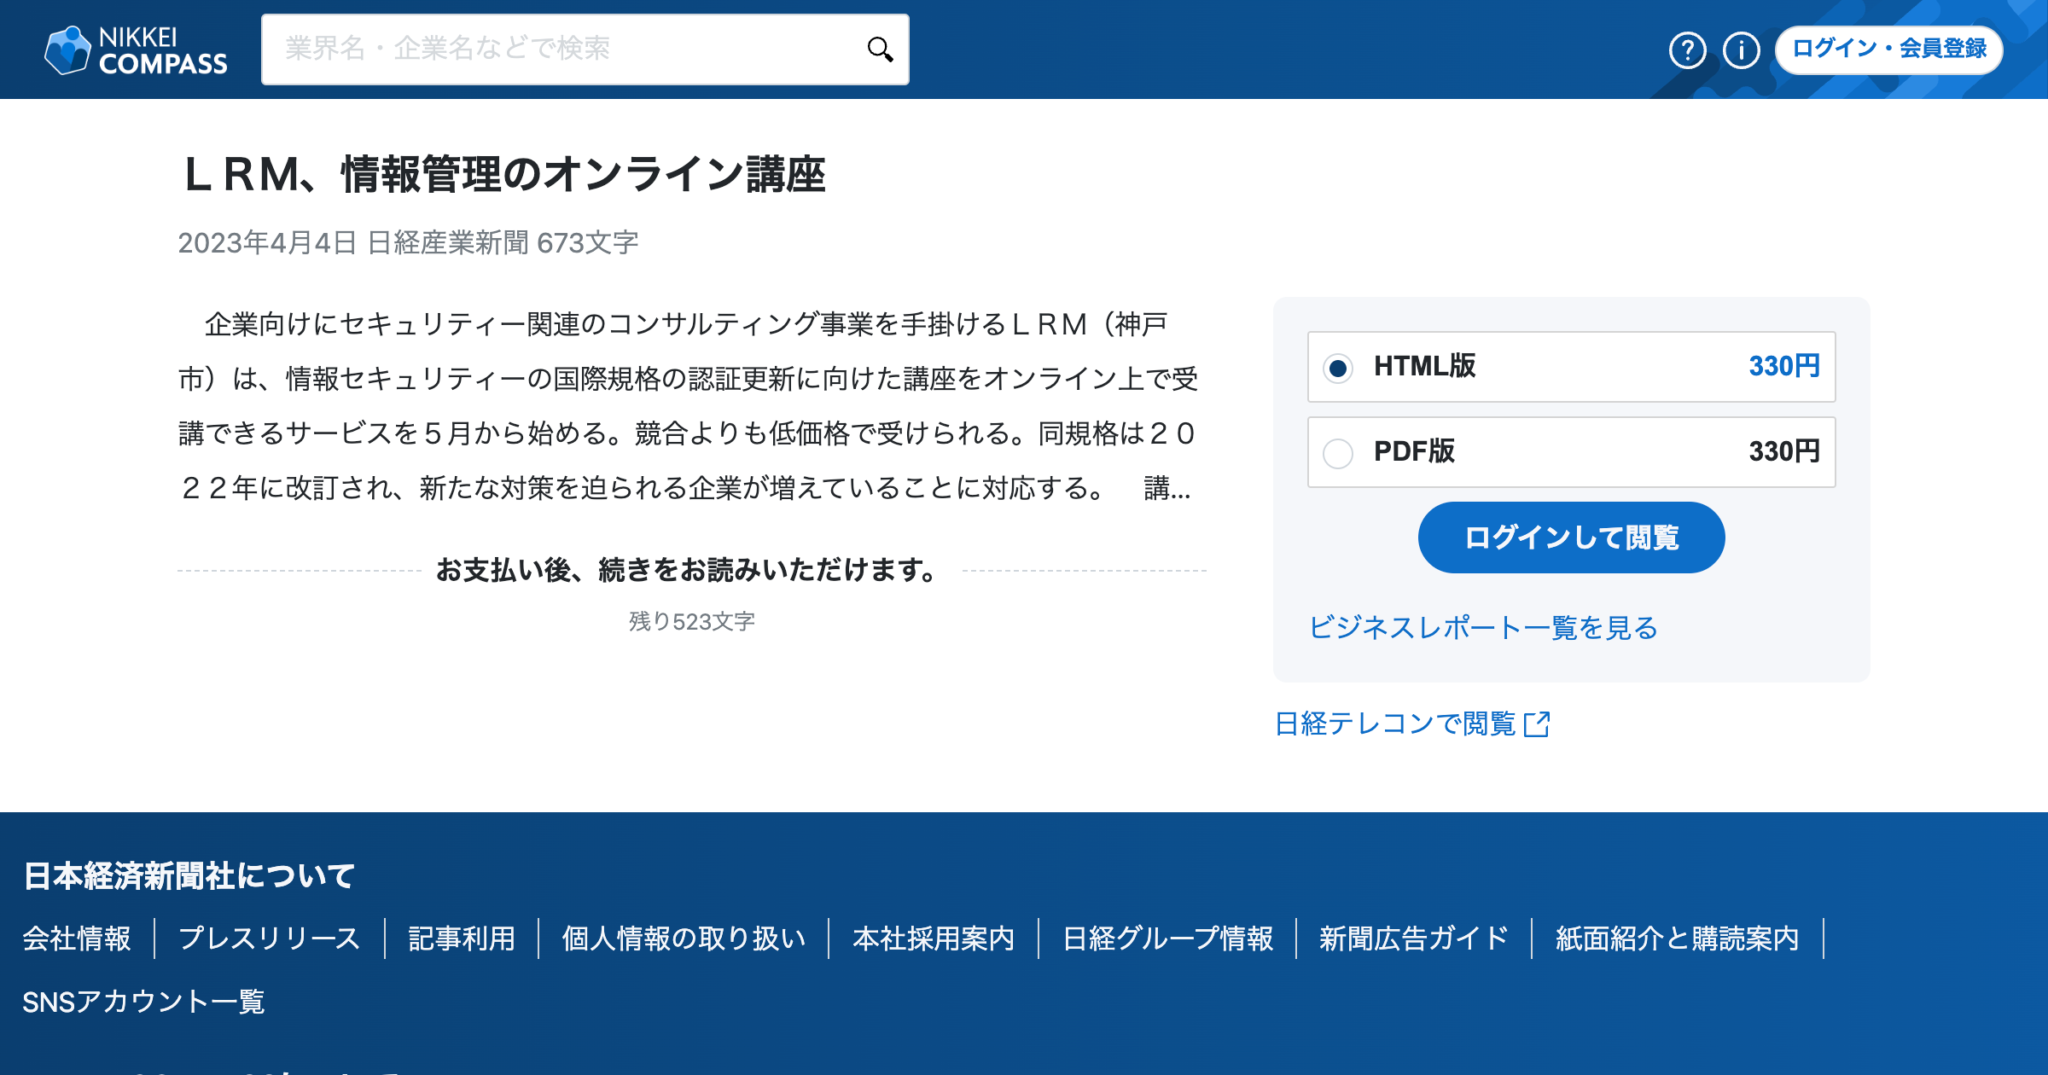The height and width of the screenshot is (1075, 2048).
Task: Open 会社情報 footer link
Action: (77, 938)
